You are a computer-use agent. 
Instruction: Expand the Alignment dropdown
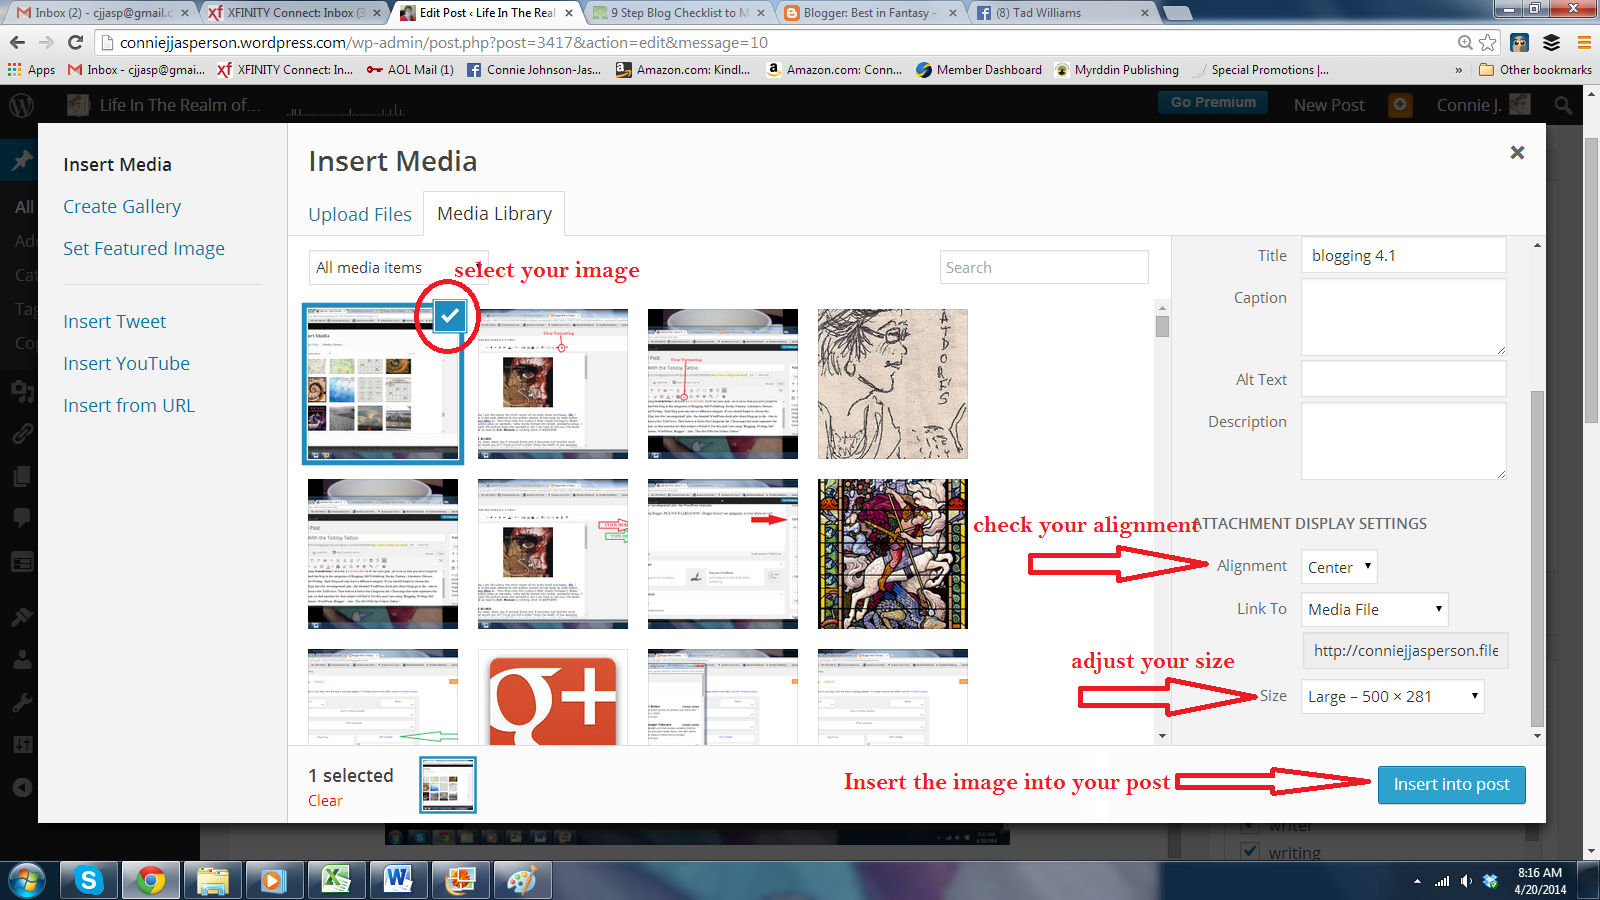[x=1339, y=567]
